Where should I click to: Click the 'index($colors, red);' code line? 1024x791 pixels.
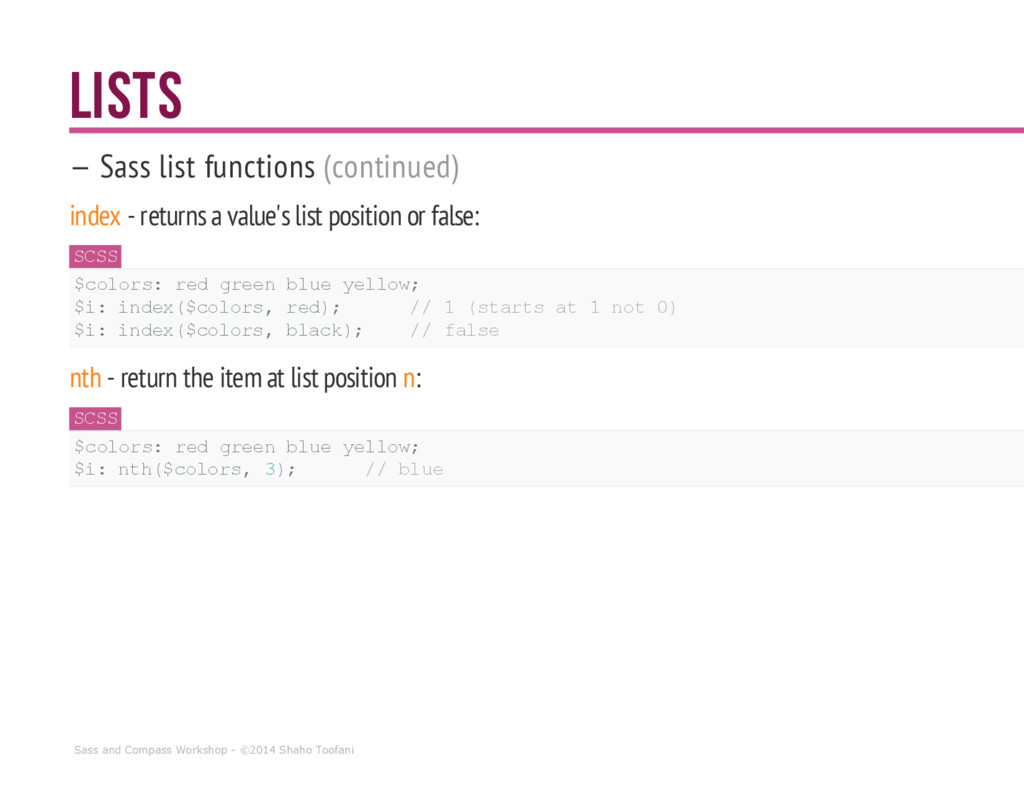pyautogui.click(x=207, y=308)
